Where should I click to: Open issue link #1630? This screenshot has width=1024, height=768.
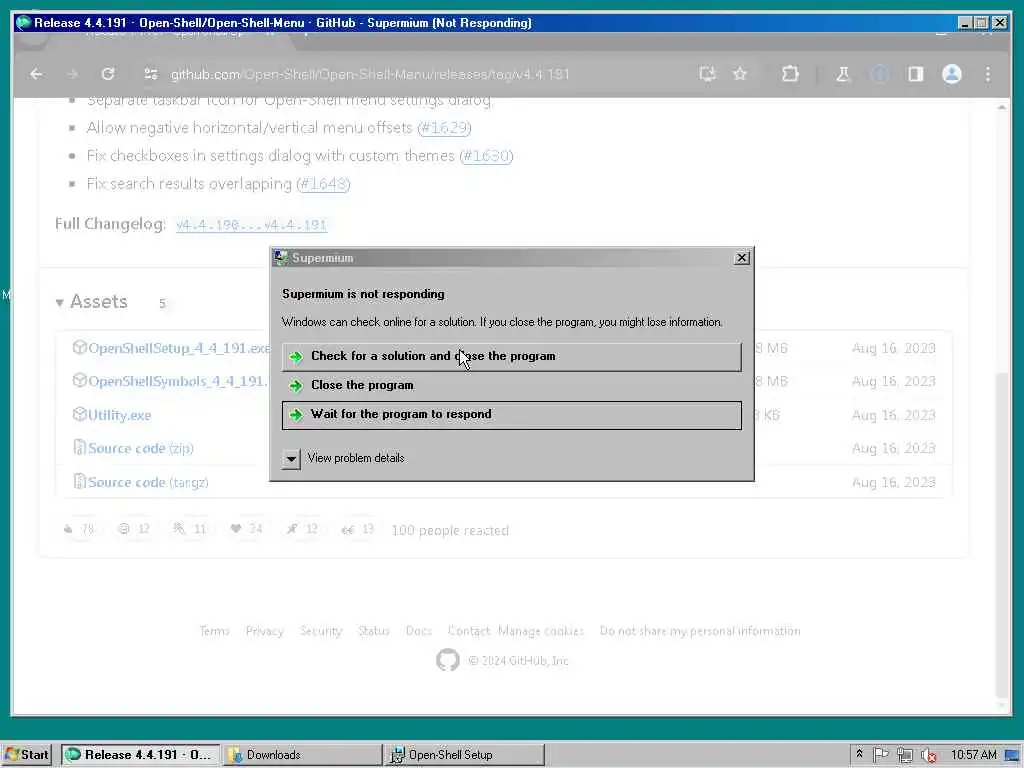[x=486, y=156]
